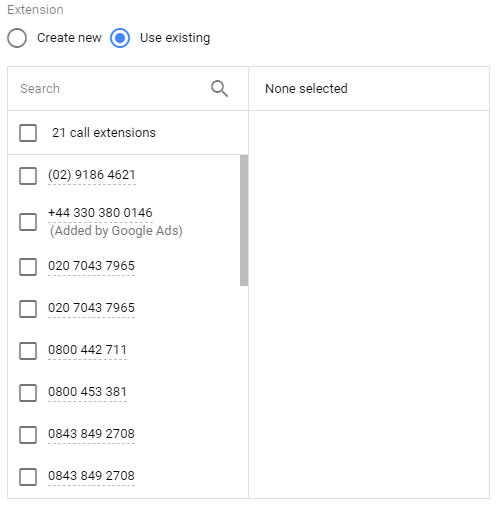Check the 0800 442 711 checkbox
499x512 pixels.
[x=28, y=351]
